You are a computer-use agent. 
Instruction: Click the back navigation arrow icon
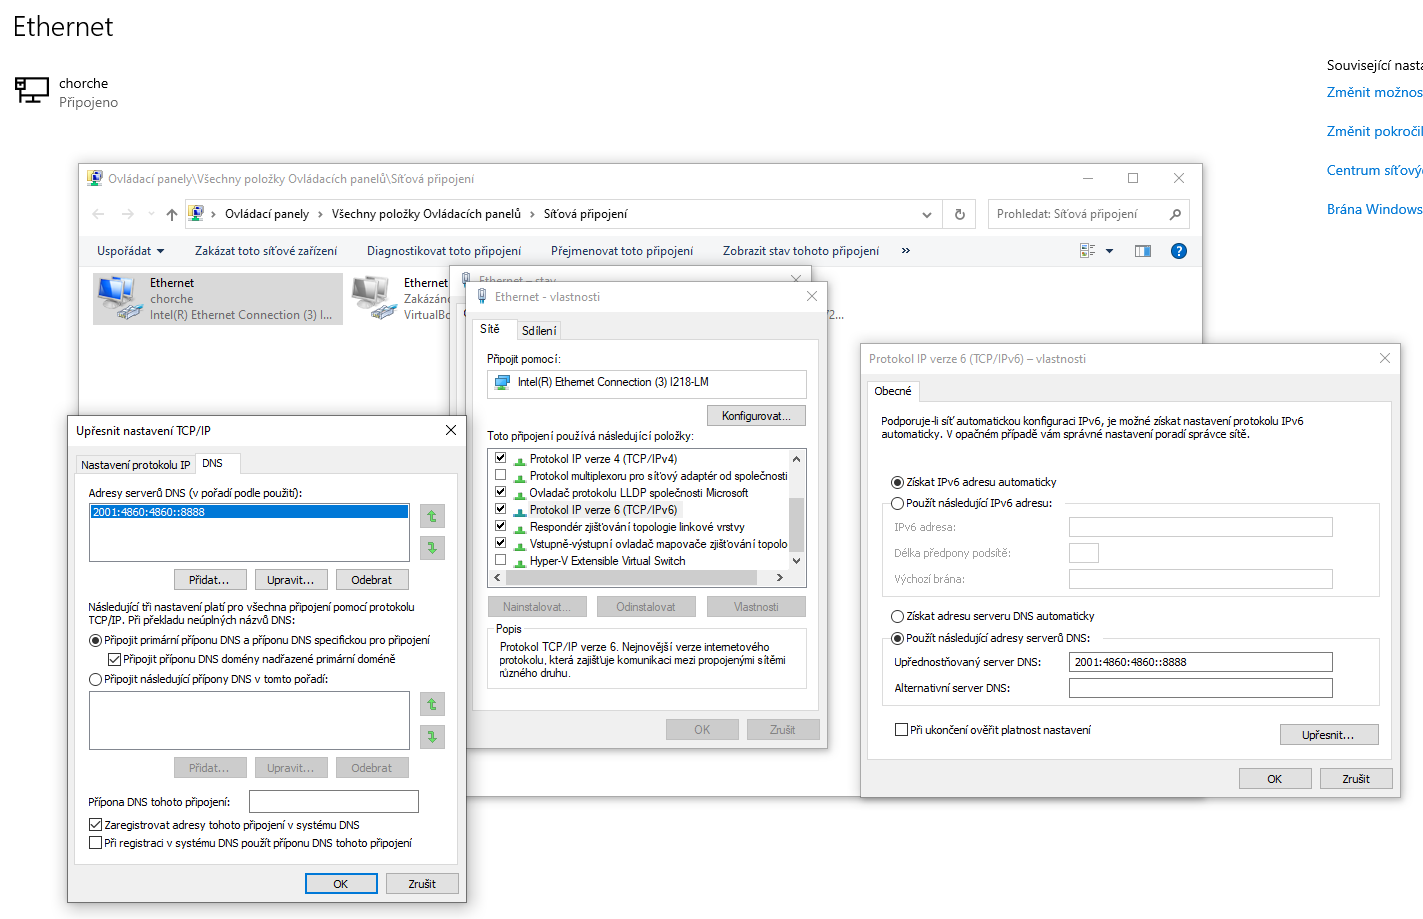(97, 213)
